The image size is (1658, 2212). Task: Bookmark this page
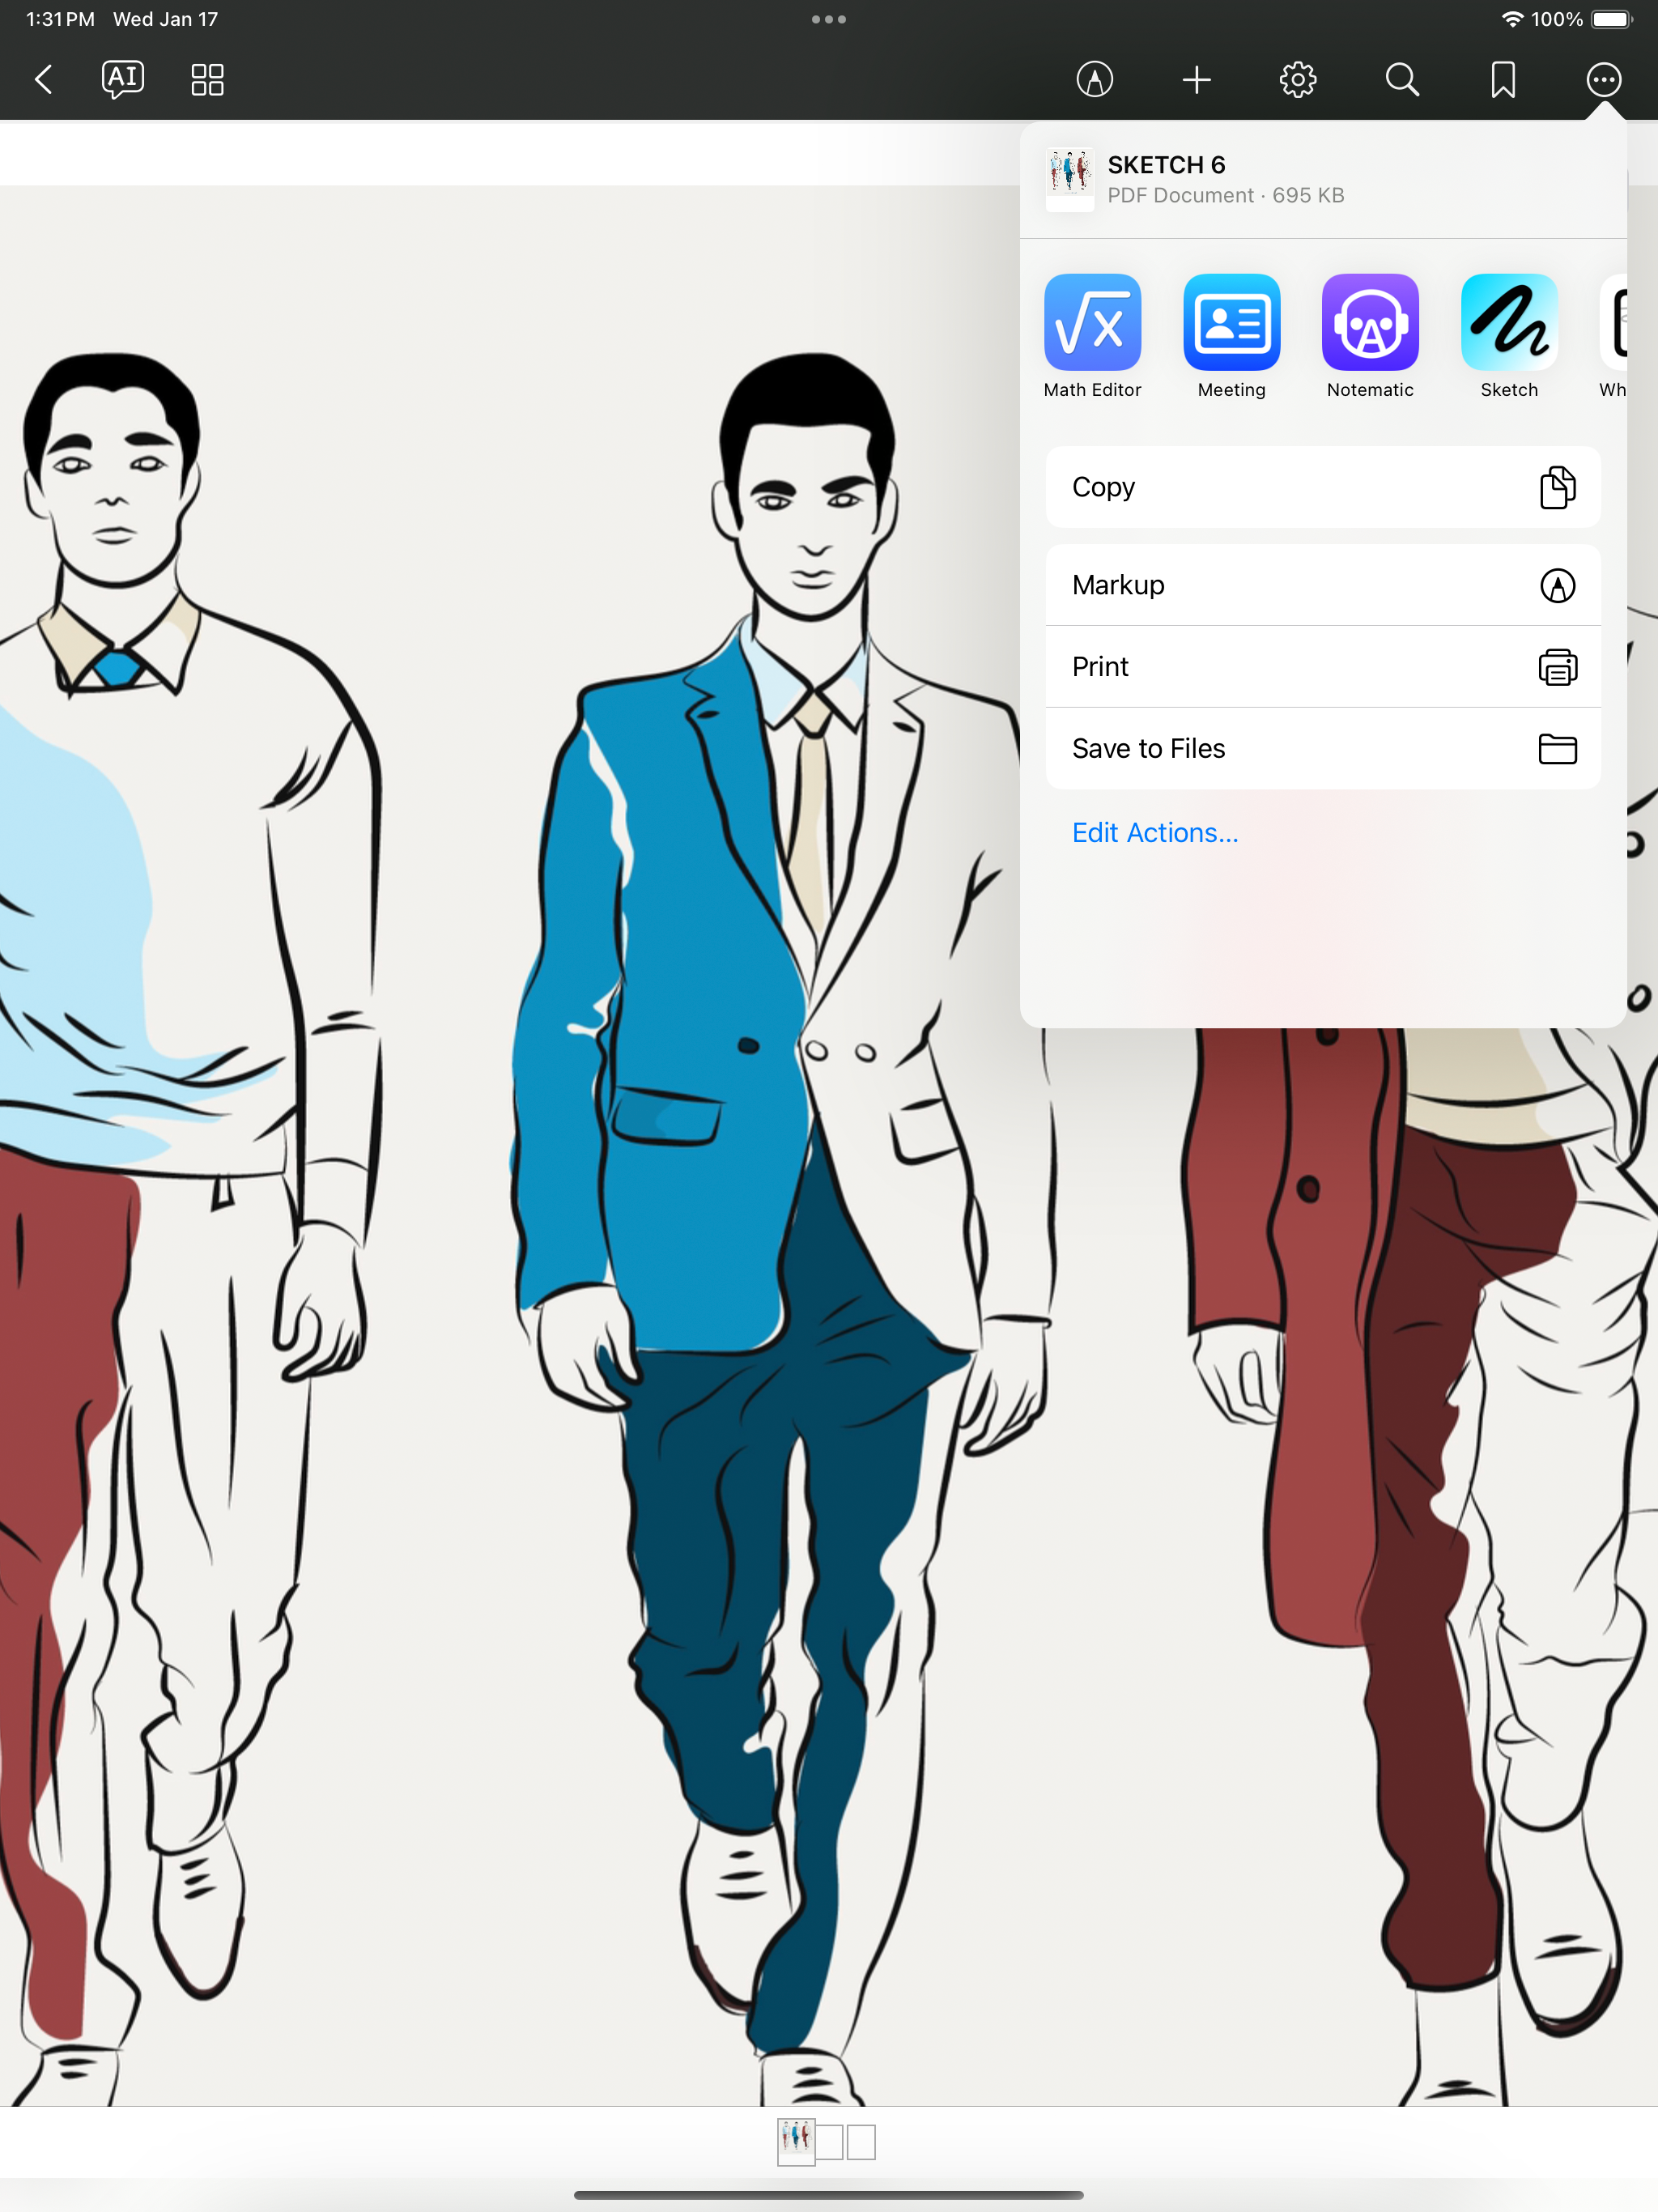pos(1502,79)
